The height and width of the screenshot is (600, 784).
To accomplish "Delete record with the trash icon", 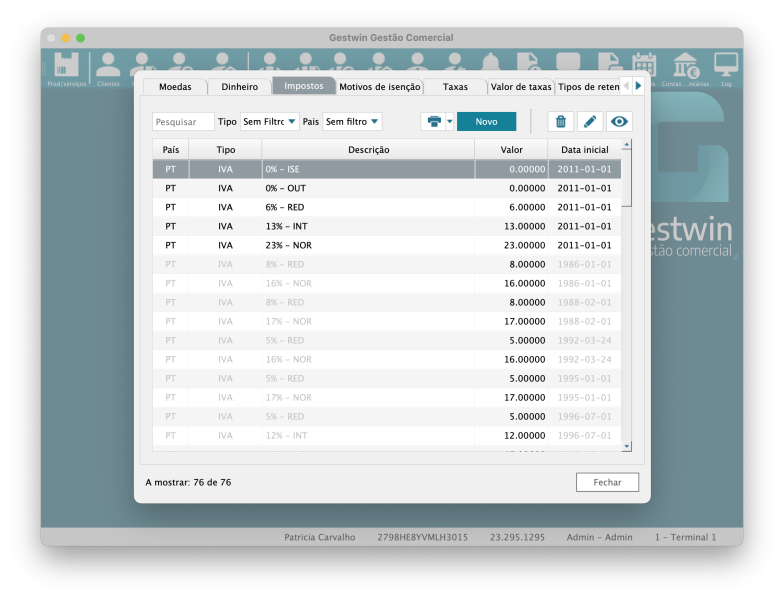I will tap(560, 121).
